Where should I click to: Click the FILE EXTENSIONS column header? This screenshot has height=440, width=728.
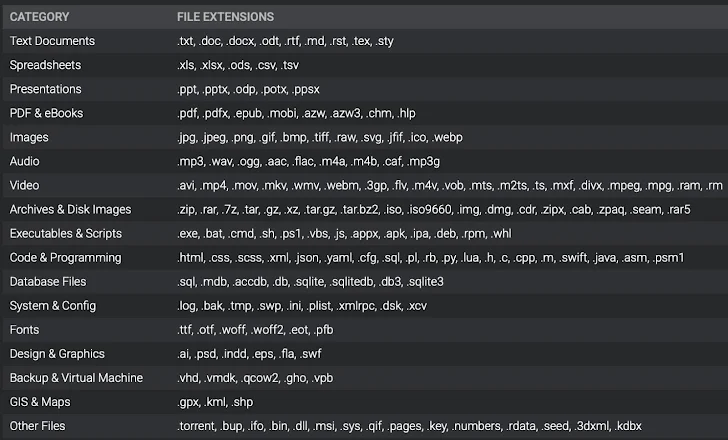(225, 17)
